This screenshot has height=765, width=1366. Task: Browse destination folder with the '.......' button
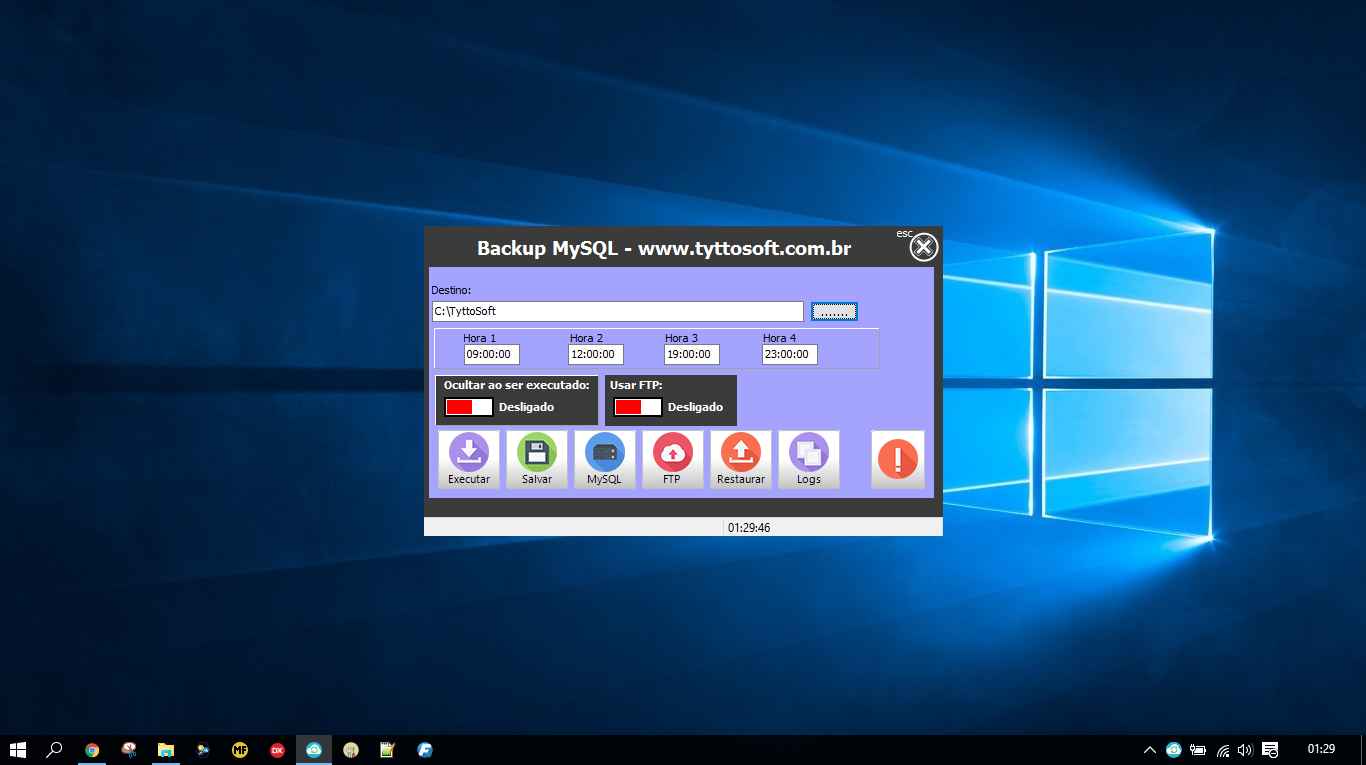pyautogui.click(x=834, y=312)
